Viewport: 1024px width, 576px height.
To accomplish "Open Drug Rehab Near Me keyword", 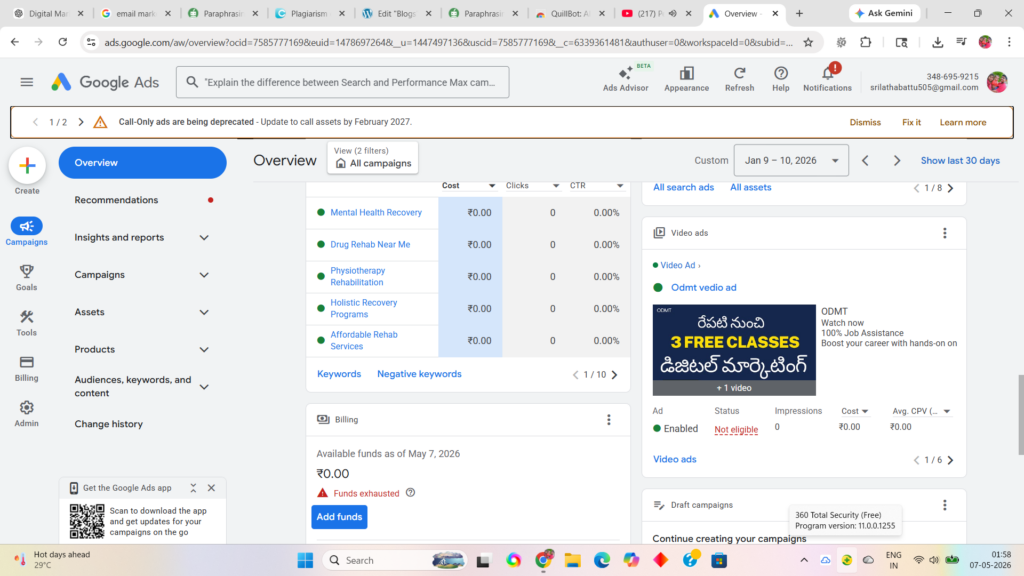I will pos(370,244).
